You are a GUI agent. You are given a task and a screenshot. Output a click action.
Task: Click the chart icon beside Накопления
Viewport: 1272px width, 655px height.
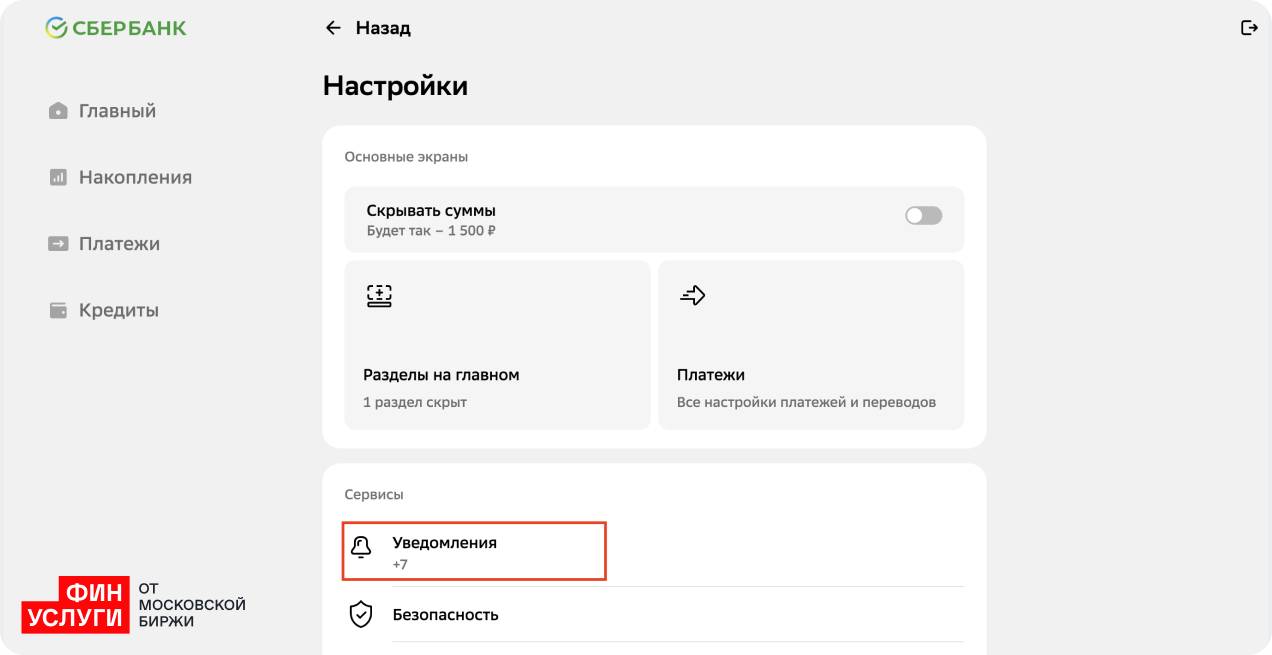coord(58,177)
